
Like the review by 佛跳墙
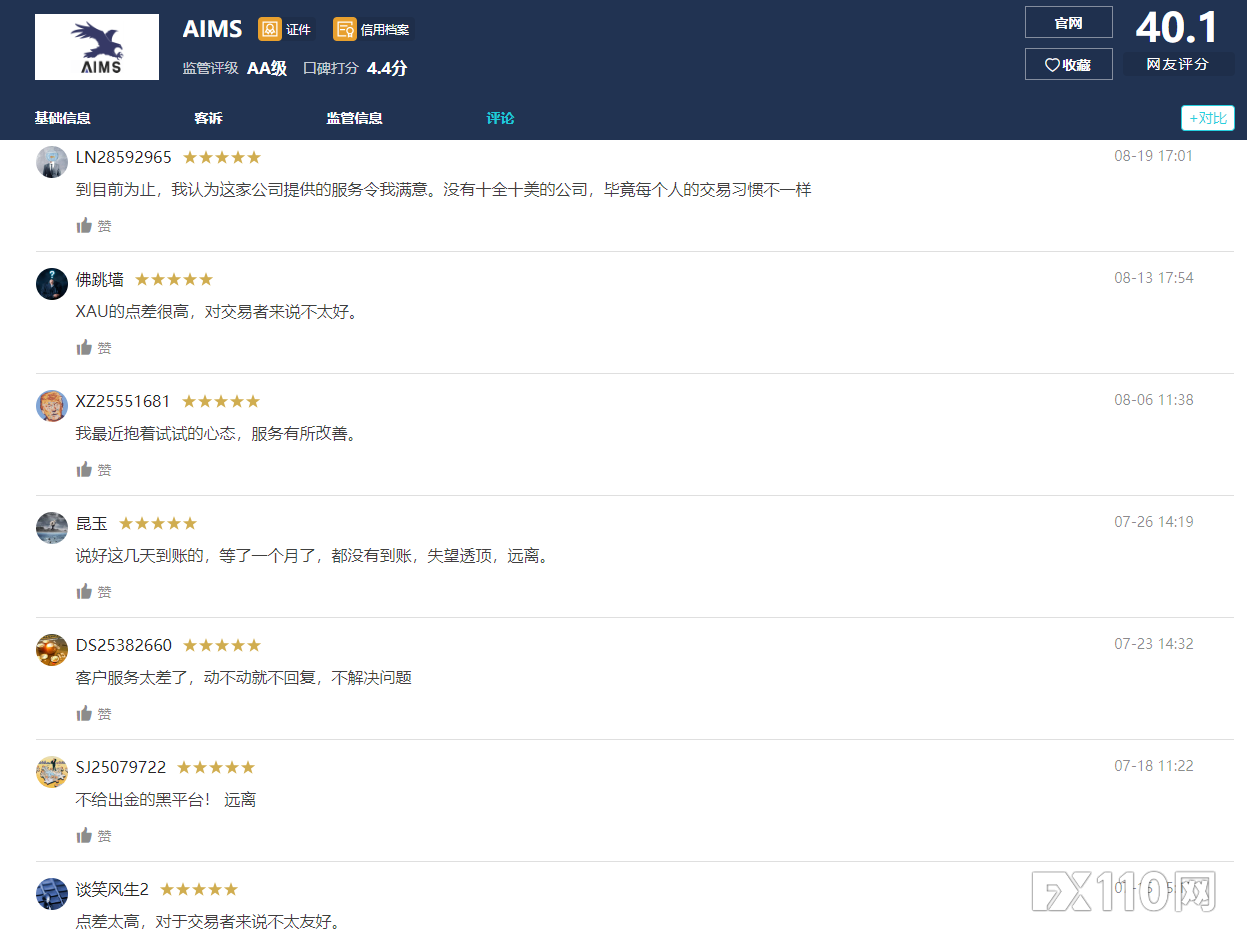pyautogui.click(x=94, y=348)
